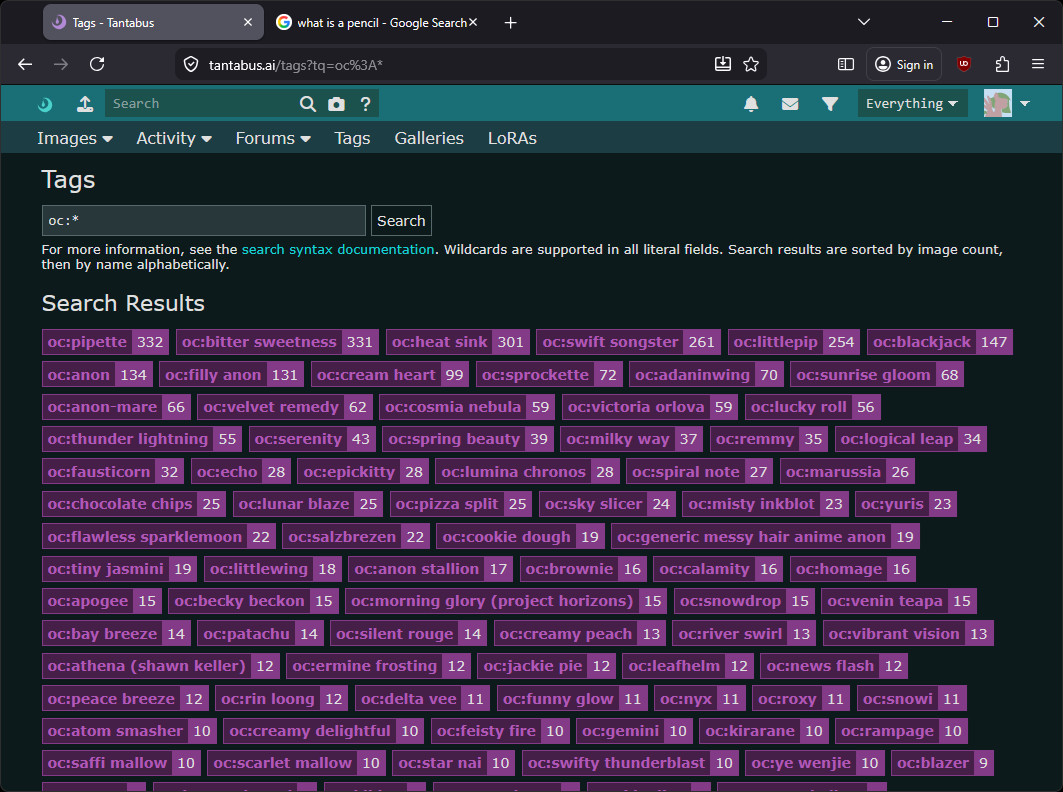Open the oc:milky way tag
1063x792 pixels.
[631, 439]
